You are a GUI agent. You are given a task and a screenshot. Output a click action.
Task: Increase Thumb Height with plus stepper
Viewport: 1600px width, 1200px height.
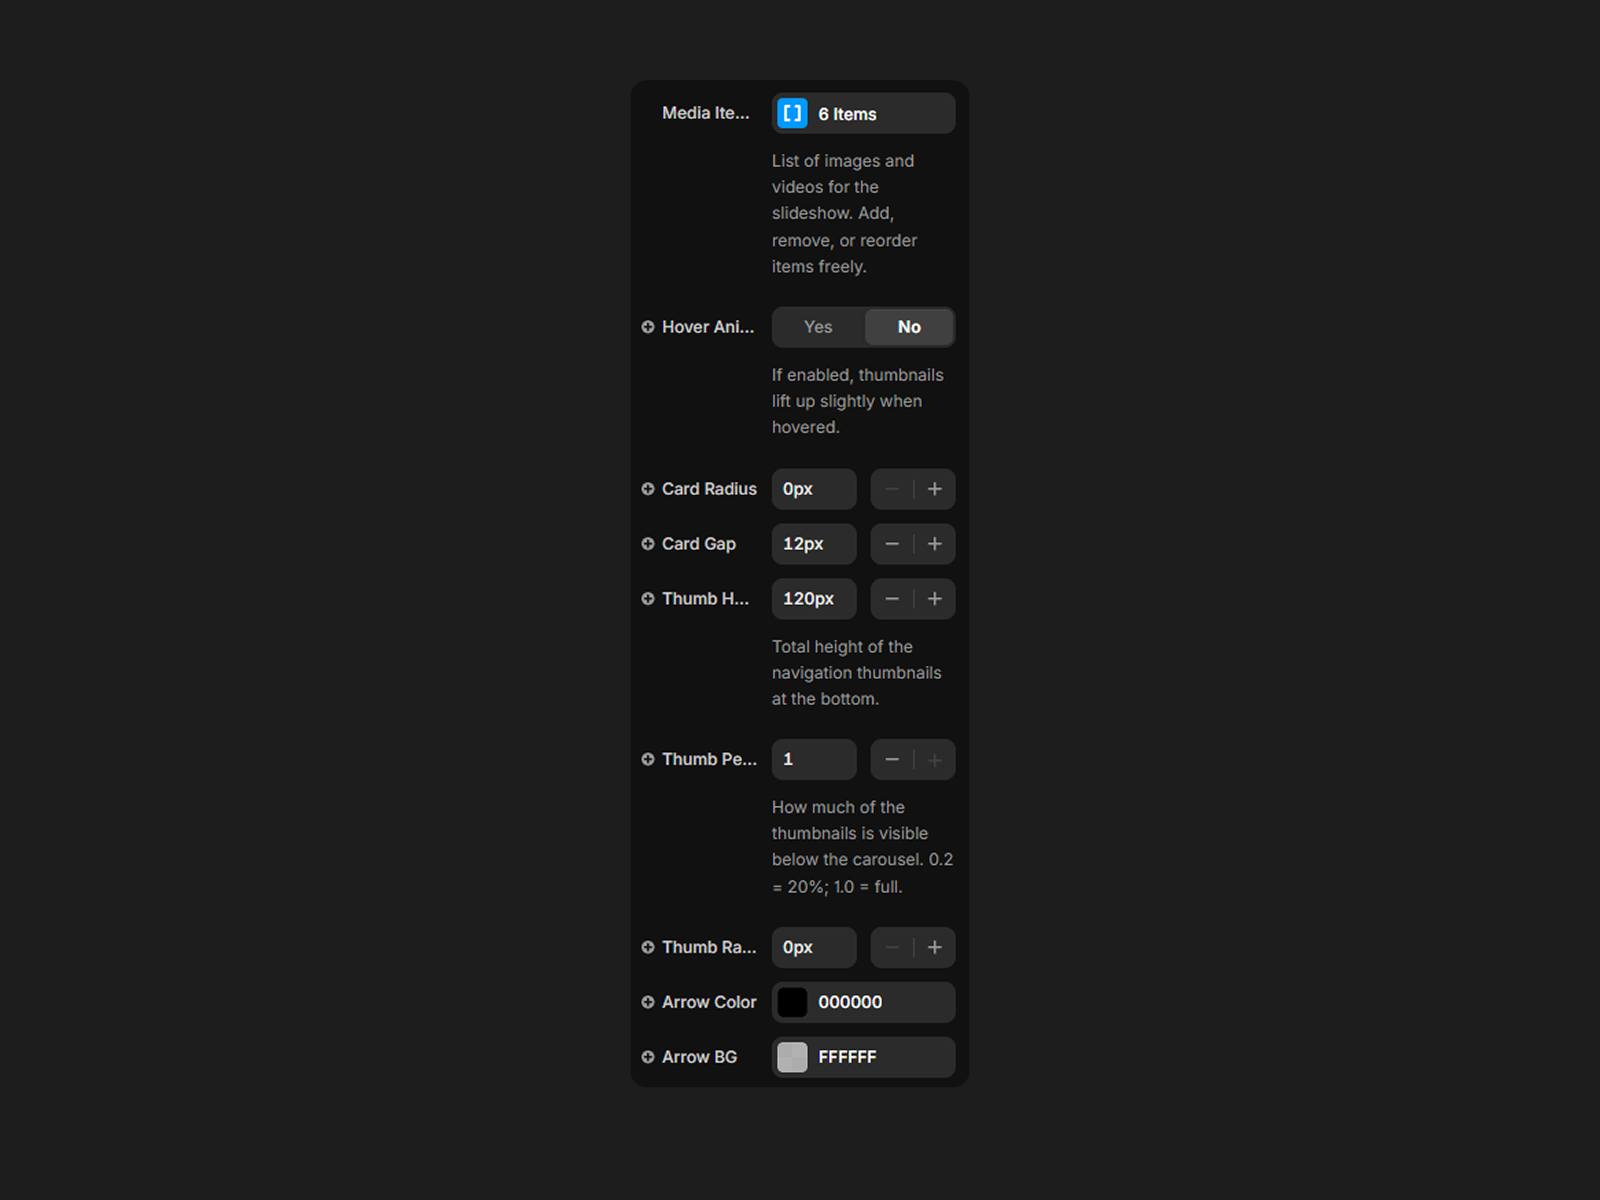(935, 599)
